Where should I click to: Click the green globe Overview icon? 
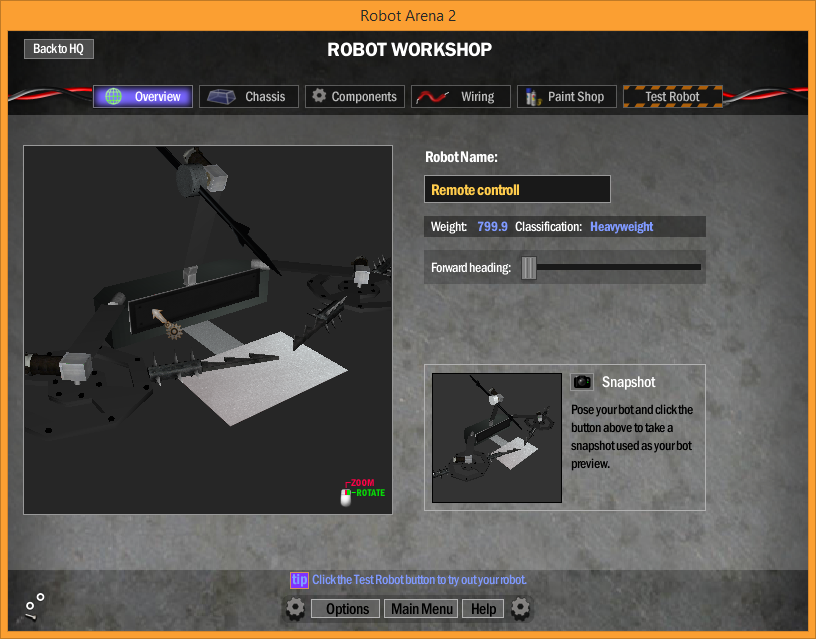[x=113, y=96]
